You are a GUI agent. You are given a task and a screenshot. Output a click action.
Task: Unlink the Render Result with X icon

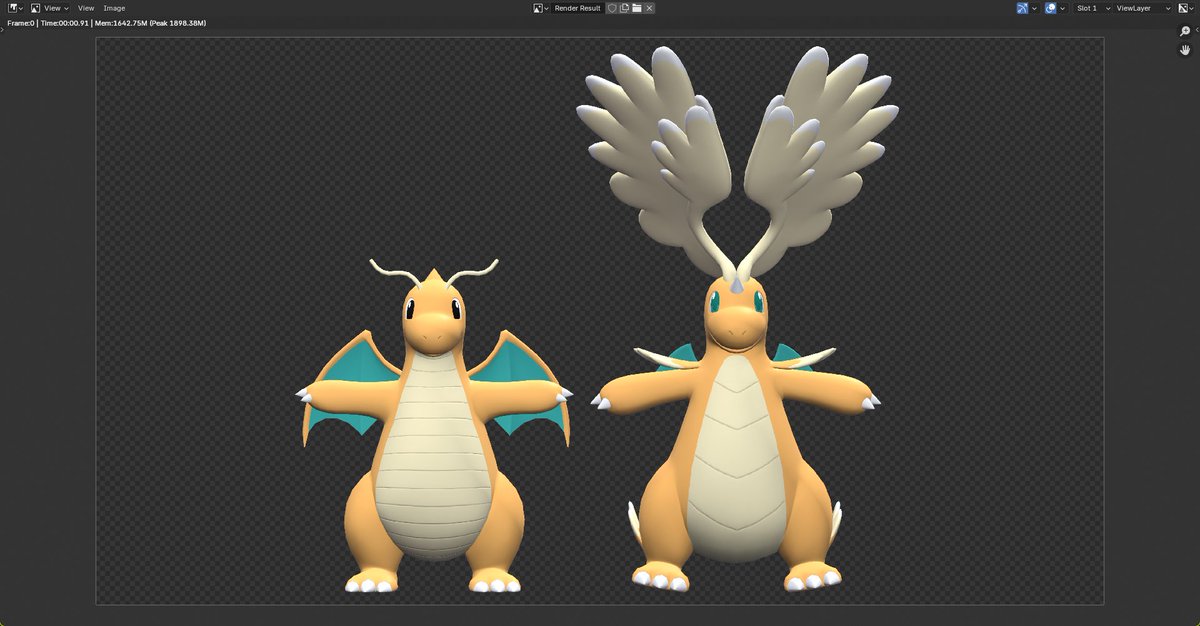point(650,8)
